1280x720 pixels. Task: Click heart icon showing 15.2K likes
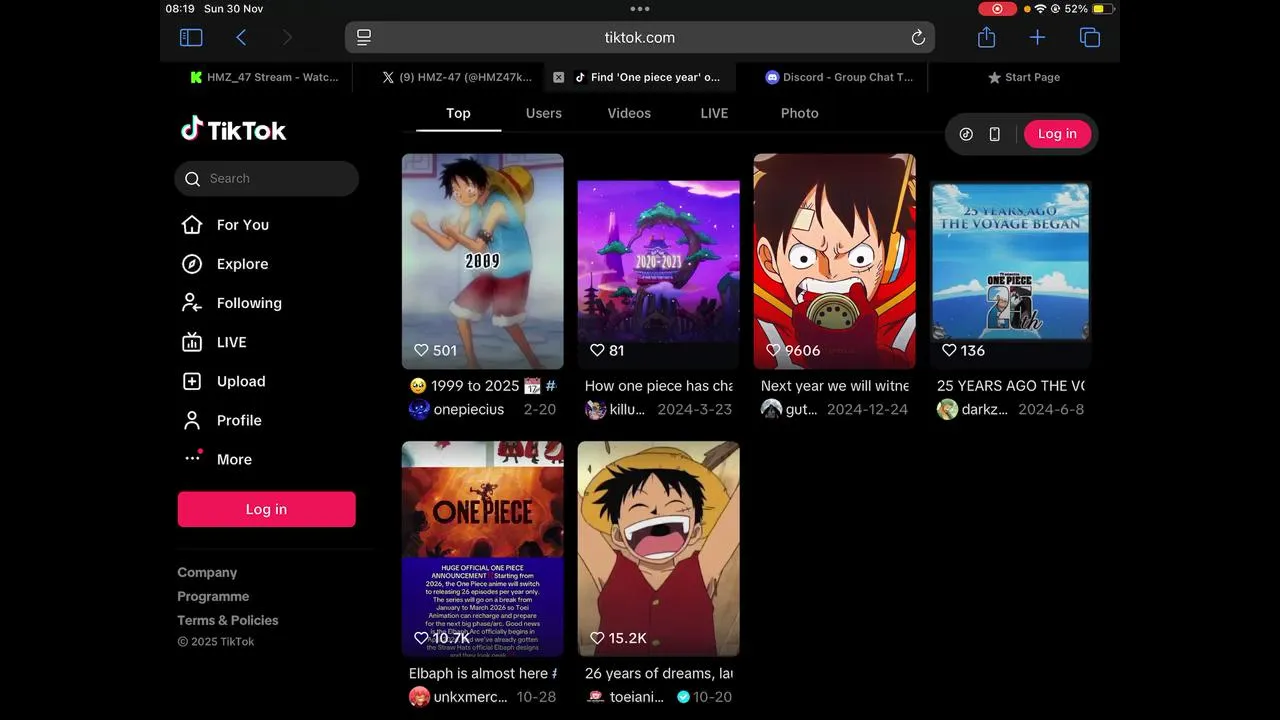pos(597,638)
